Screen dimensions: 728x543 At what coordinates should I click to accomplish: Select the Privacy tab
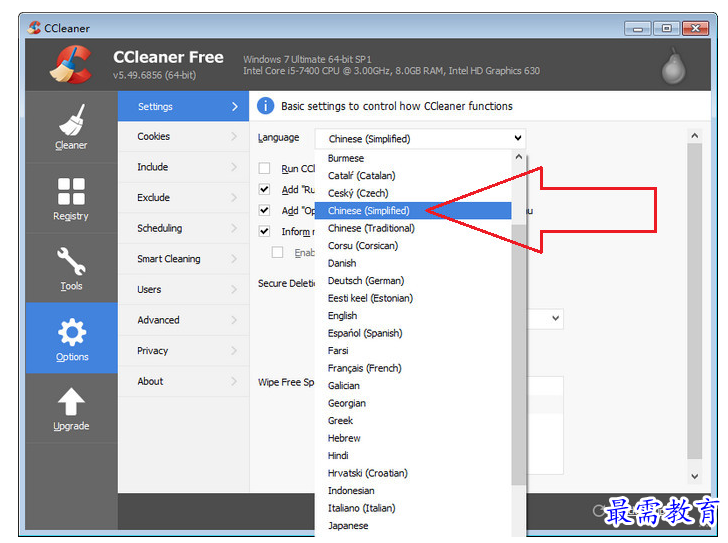[183, 351]
